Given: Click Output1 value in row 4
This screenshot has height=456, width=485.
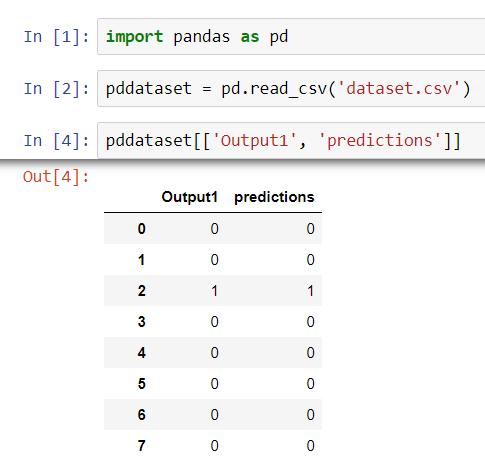Looking at the screenshot, I should tap(215, 353).
